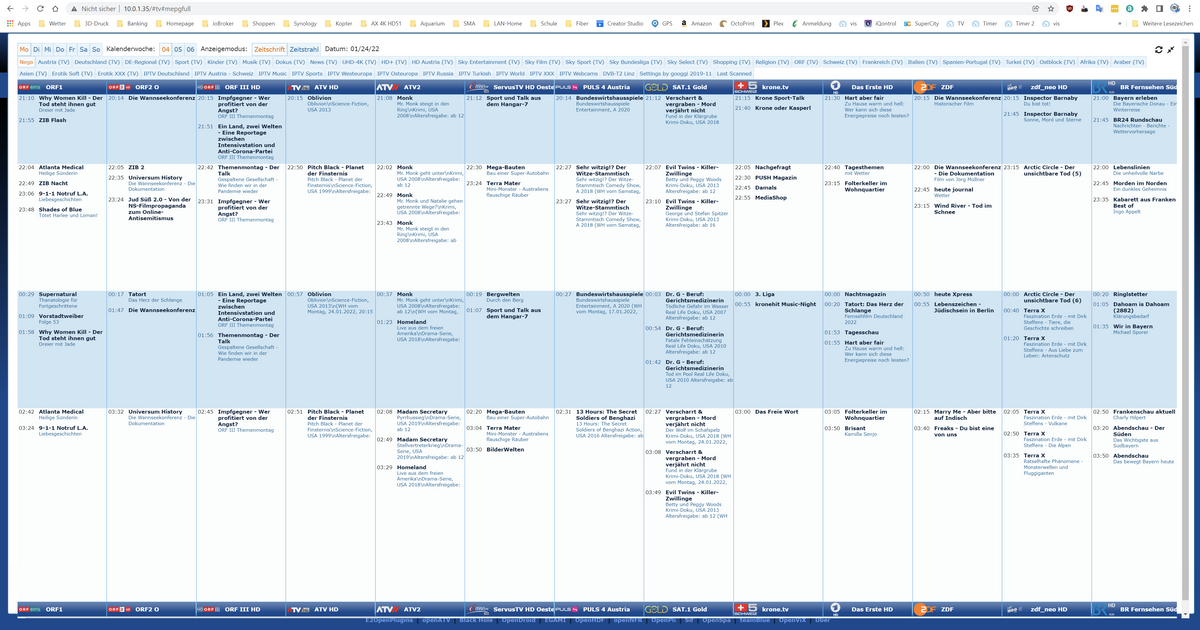
Task: Select calendar week 05
Action: point(179,49)
